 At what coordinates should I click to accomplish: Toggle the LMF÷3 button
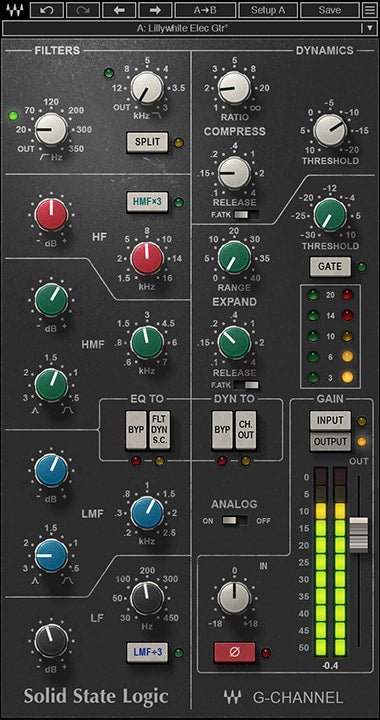pyautogui.click(x=147, y=652)
